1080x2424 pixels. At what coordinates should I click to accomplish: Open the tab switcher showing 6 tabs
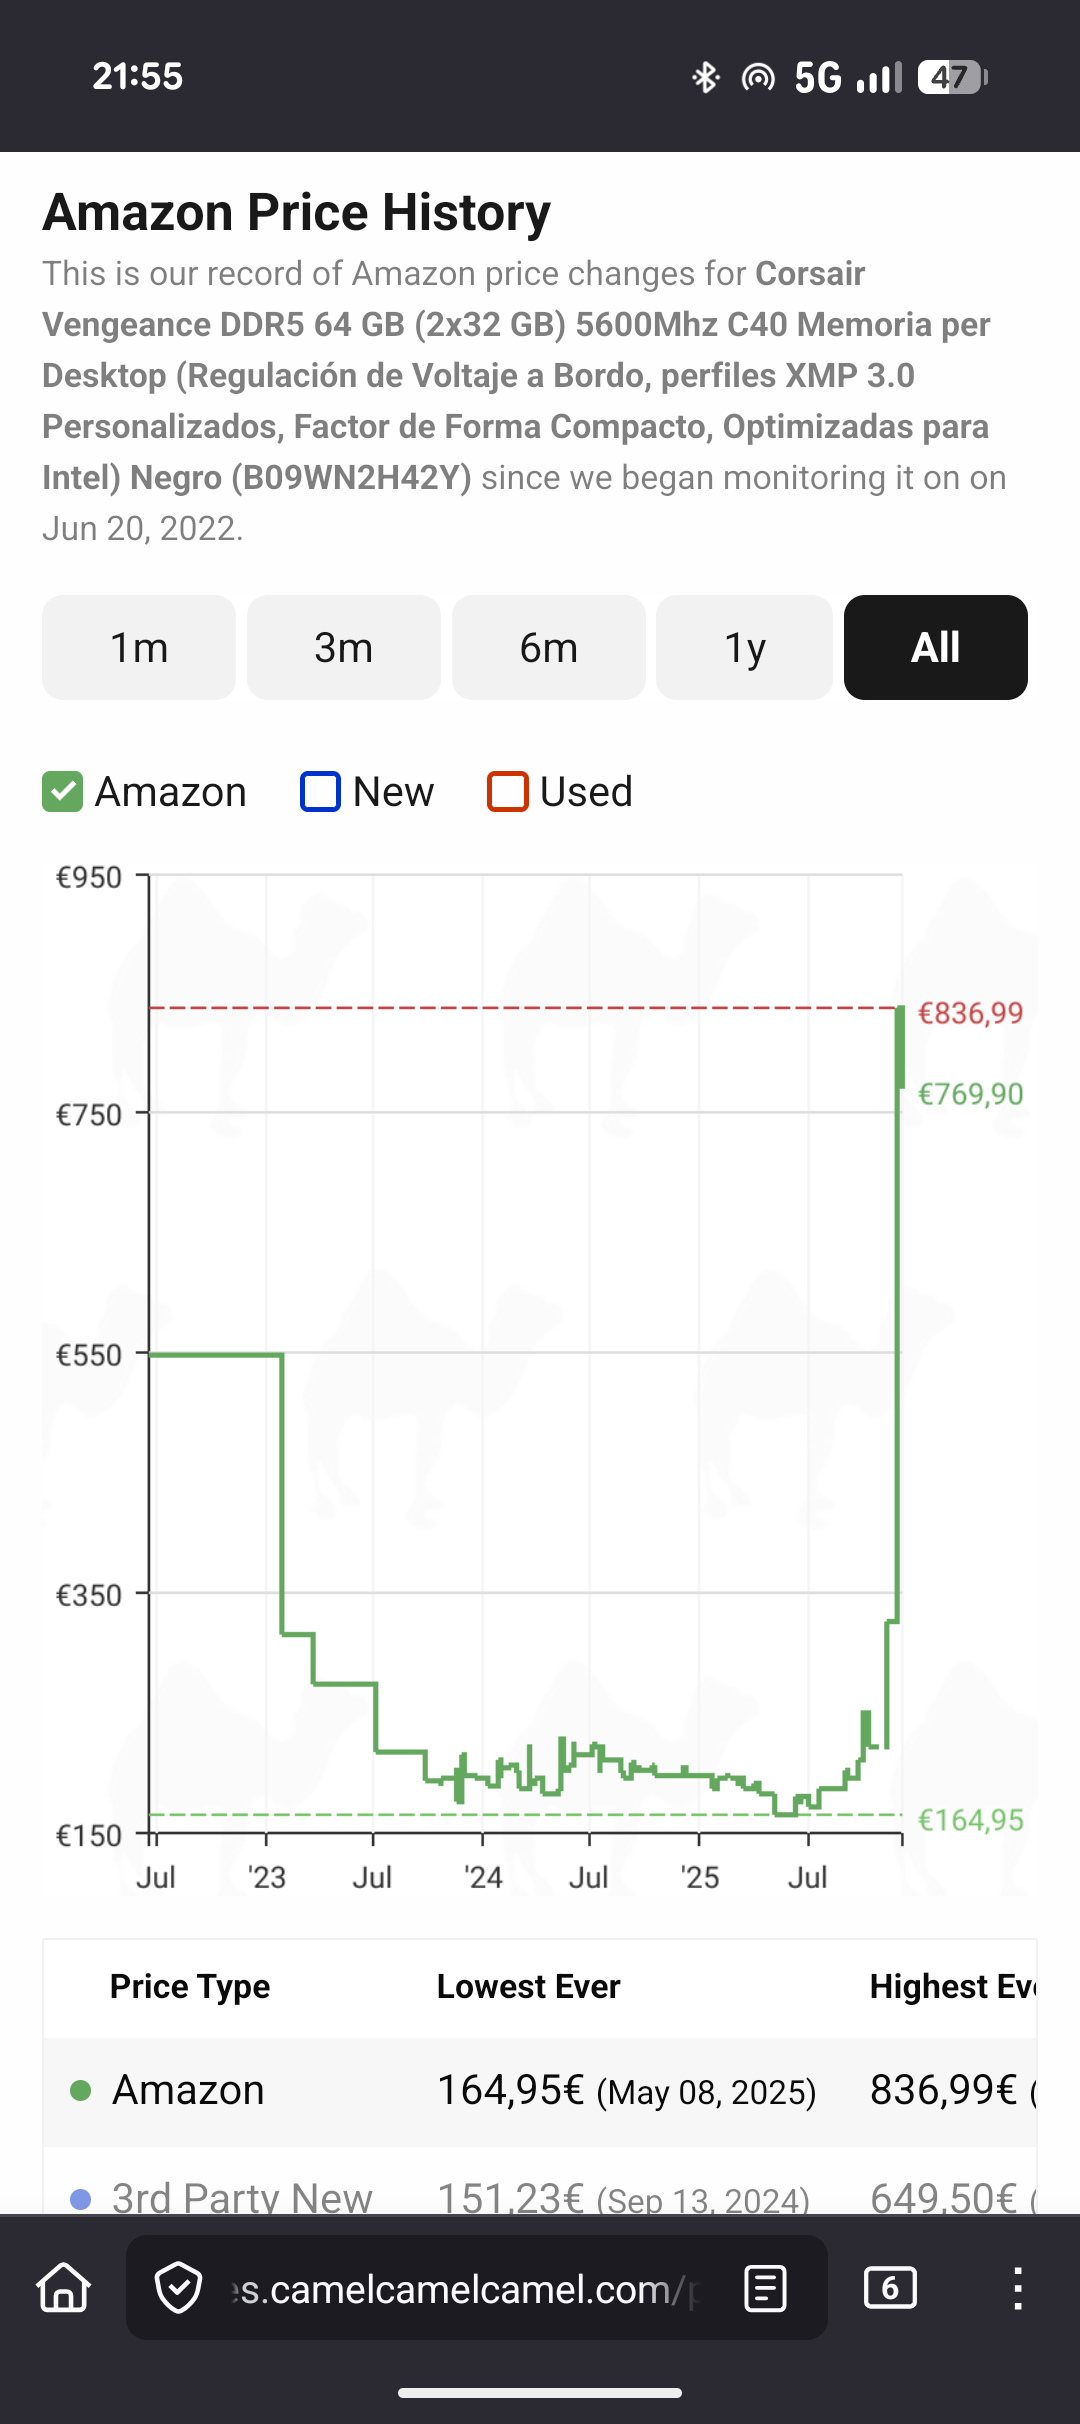click(890, 2288)
